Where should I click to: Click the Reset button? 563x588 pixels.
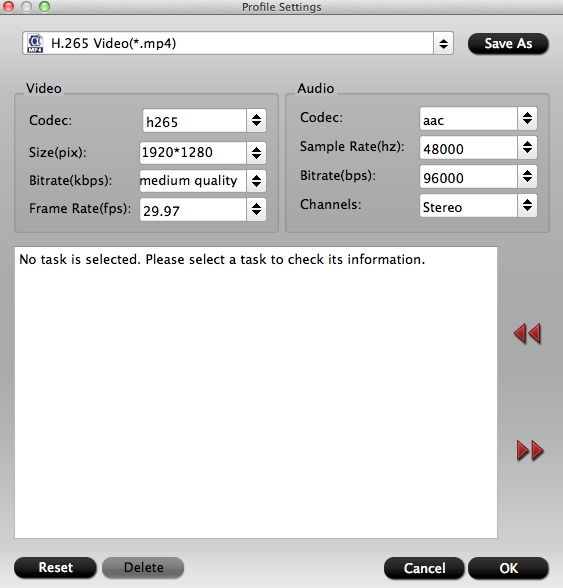click(x=56, y=567)
